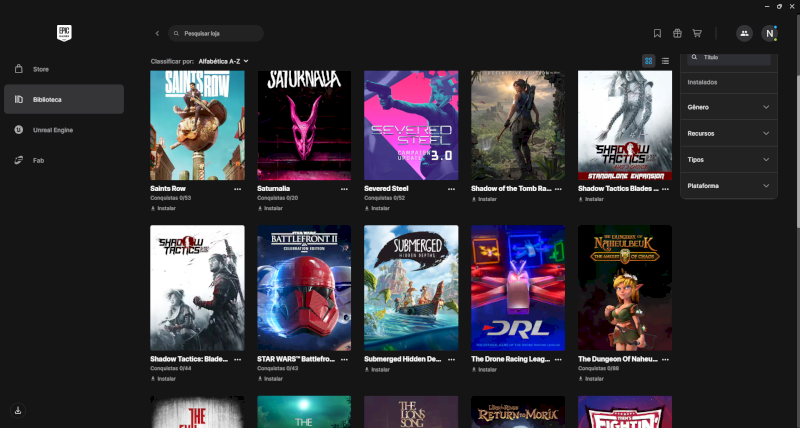The height and width of the screenshot is (428, 800).
Task: Open the friends list icon
Action: 744,33
